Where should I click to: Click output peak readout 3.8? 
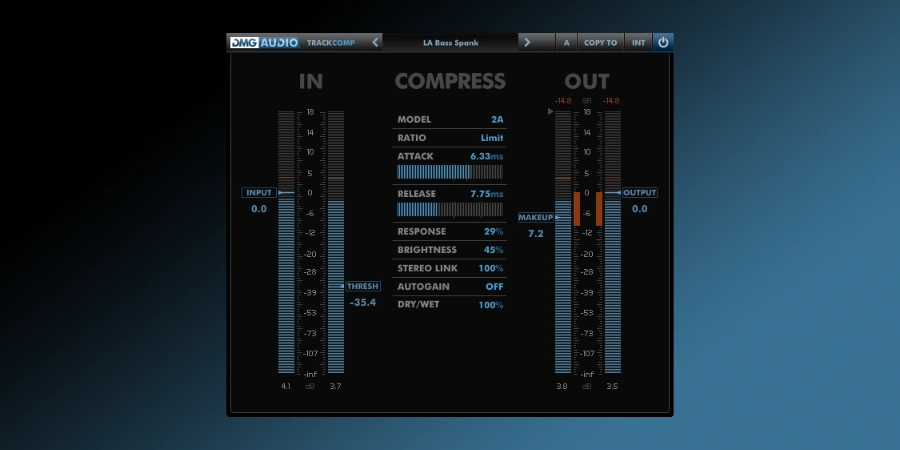click(562, 386)
